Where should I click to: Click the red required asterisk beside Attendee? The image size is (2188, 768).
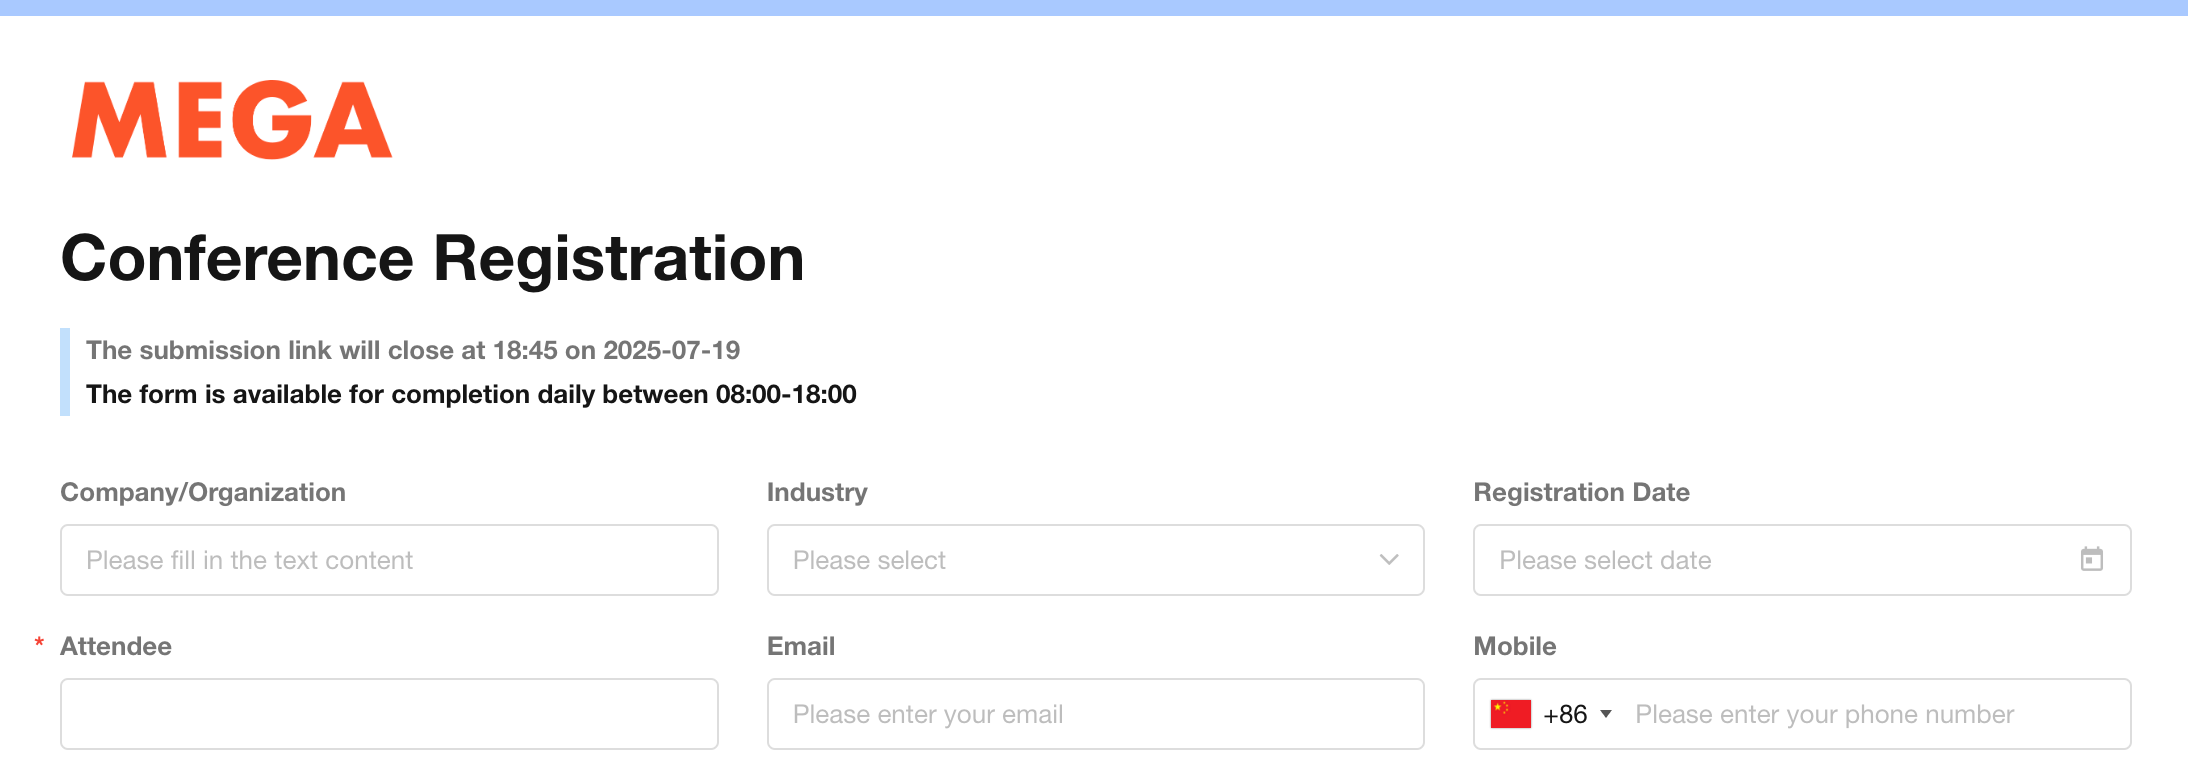(x=39, y=643)
